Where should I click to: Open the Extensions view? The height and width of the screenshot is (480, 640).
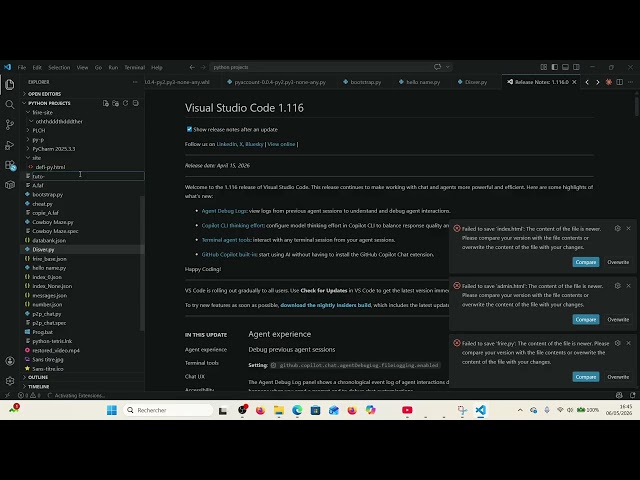(x=10, y=165)
